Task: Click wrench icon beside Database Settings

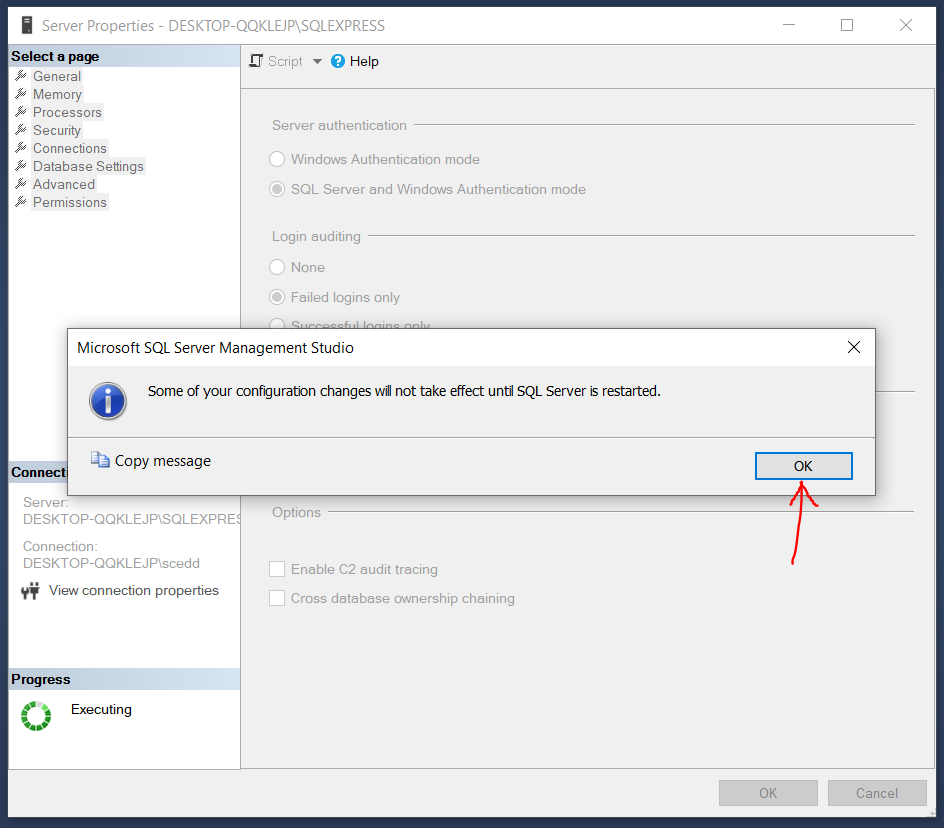Action: click(20, 166)
